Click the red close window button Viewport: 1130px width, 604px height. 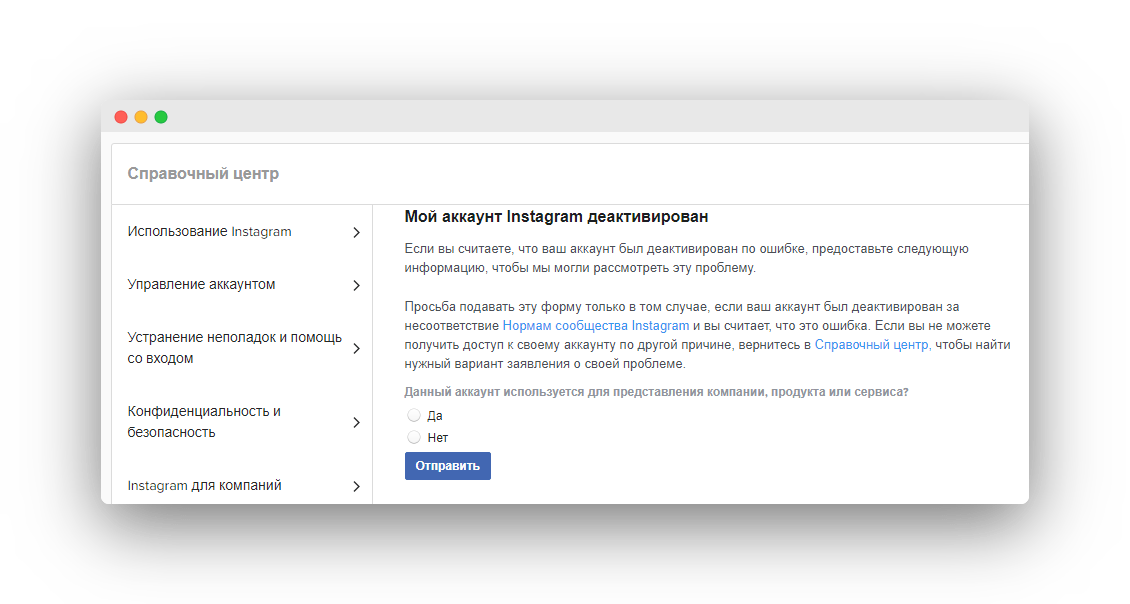pos(121,117)
